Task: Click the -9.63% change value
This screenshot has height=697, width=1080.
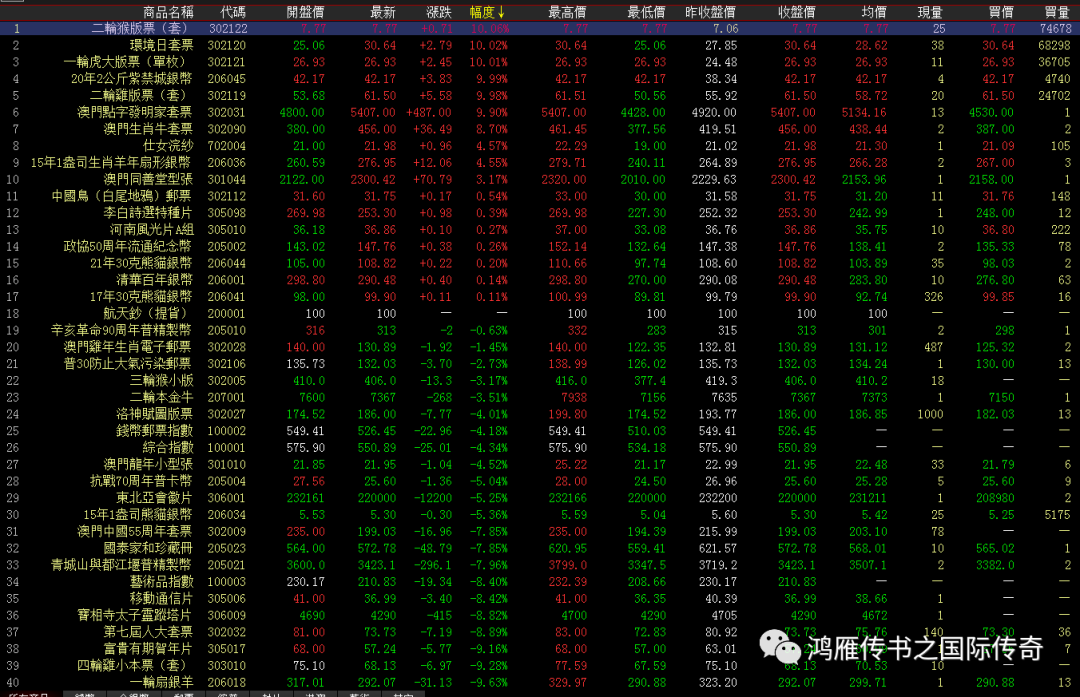Action: 489,683
